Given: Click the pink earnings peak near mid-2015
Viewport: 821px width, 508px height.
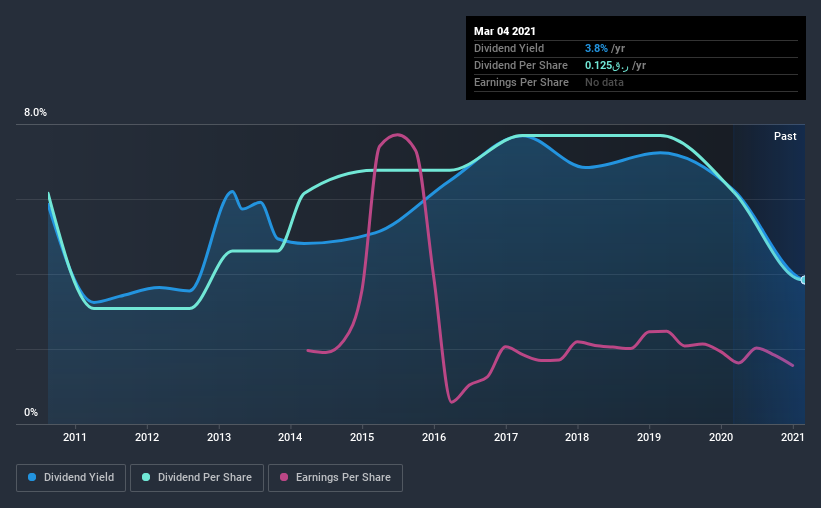Looking at the screenshot, I should [x=397, y=135].
